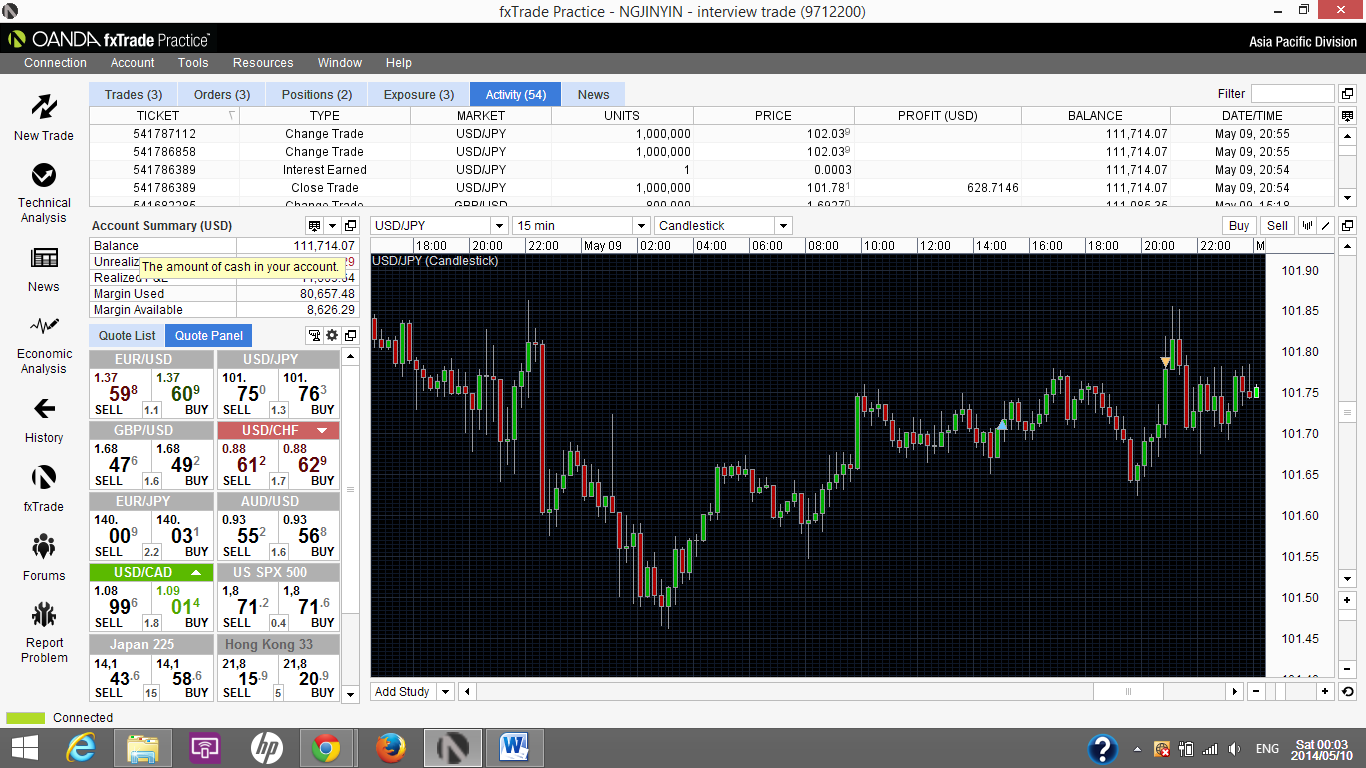The width and height of the screenshot is (1366, 768).
Task: Click the Account Summary export table icon
Action: click(314, 226)
